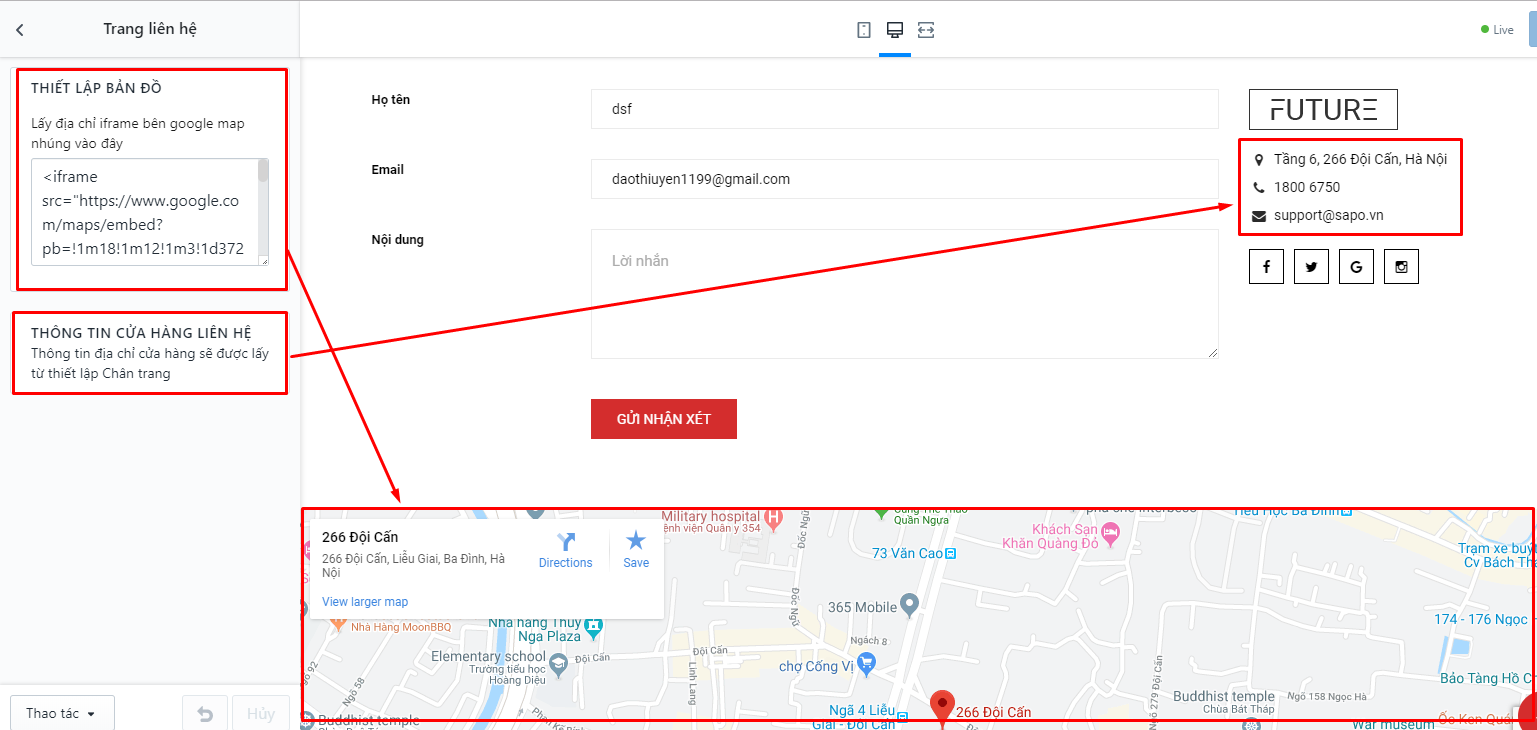Open the Google social icon

pos(1356,267)
